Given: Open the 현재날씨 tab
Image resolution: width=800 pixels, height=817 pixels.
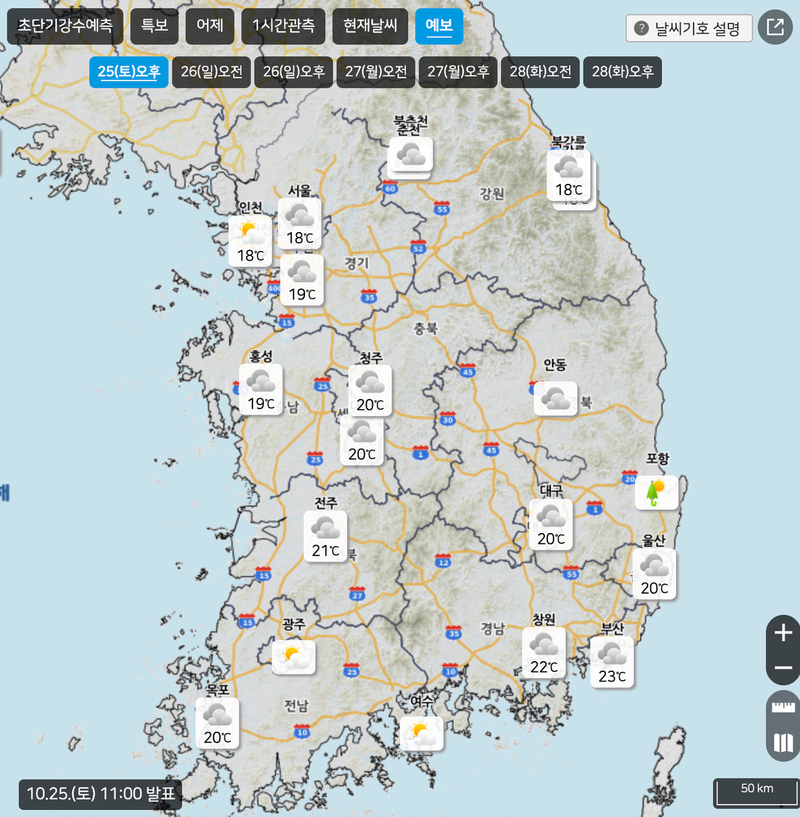Looking at the screenshot, I should coord(370,27).
